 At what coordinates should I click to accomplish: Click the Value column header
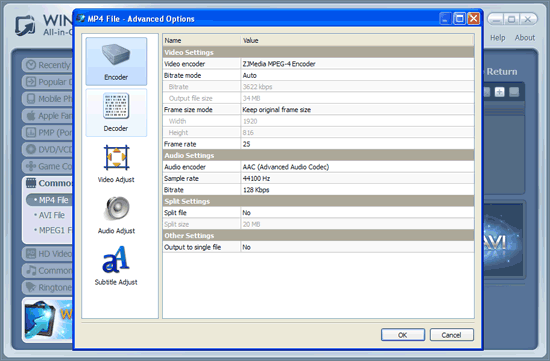(357, 40)
